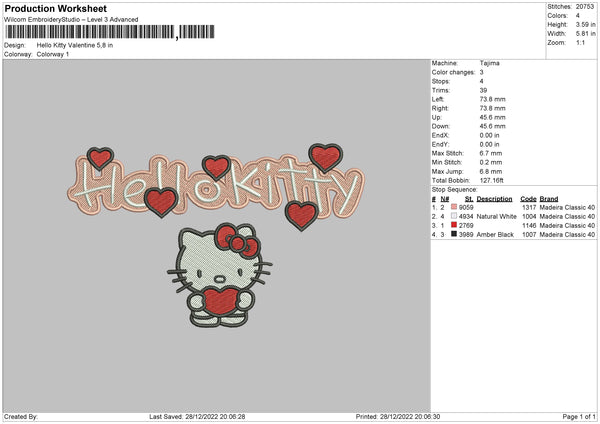Click the Height value 3.59 in

click(585, 24)
